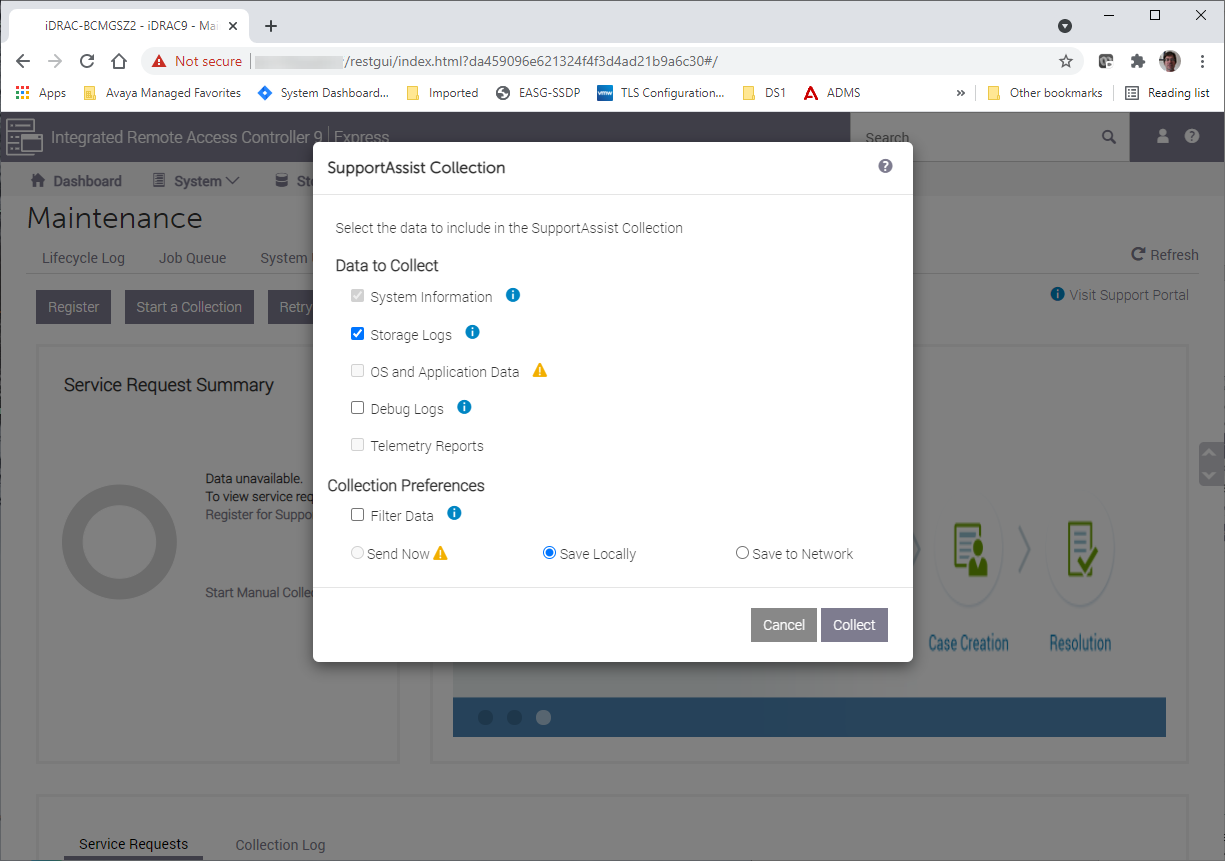Screen dimensions: 1225x861
Task: Open the Chrome profile avatar
Action: (1170, 61)
